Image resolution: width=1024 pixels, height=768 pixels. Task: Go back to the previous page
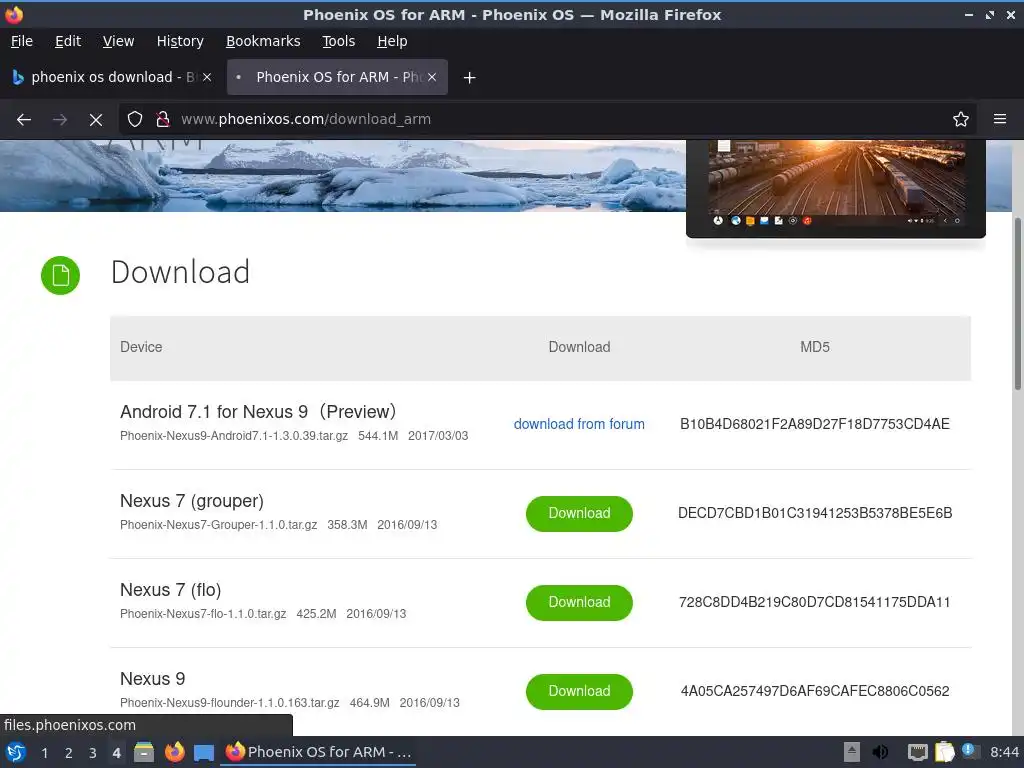pyautogui.click(x=24, y=120)
